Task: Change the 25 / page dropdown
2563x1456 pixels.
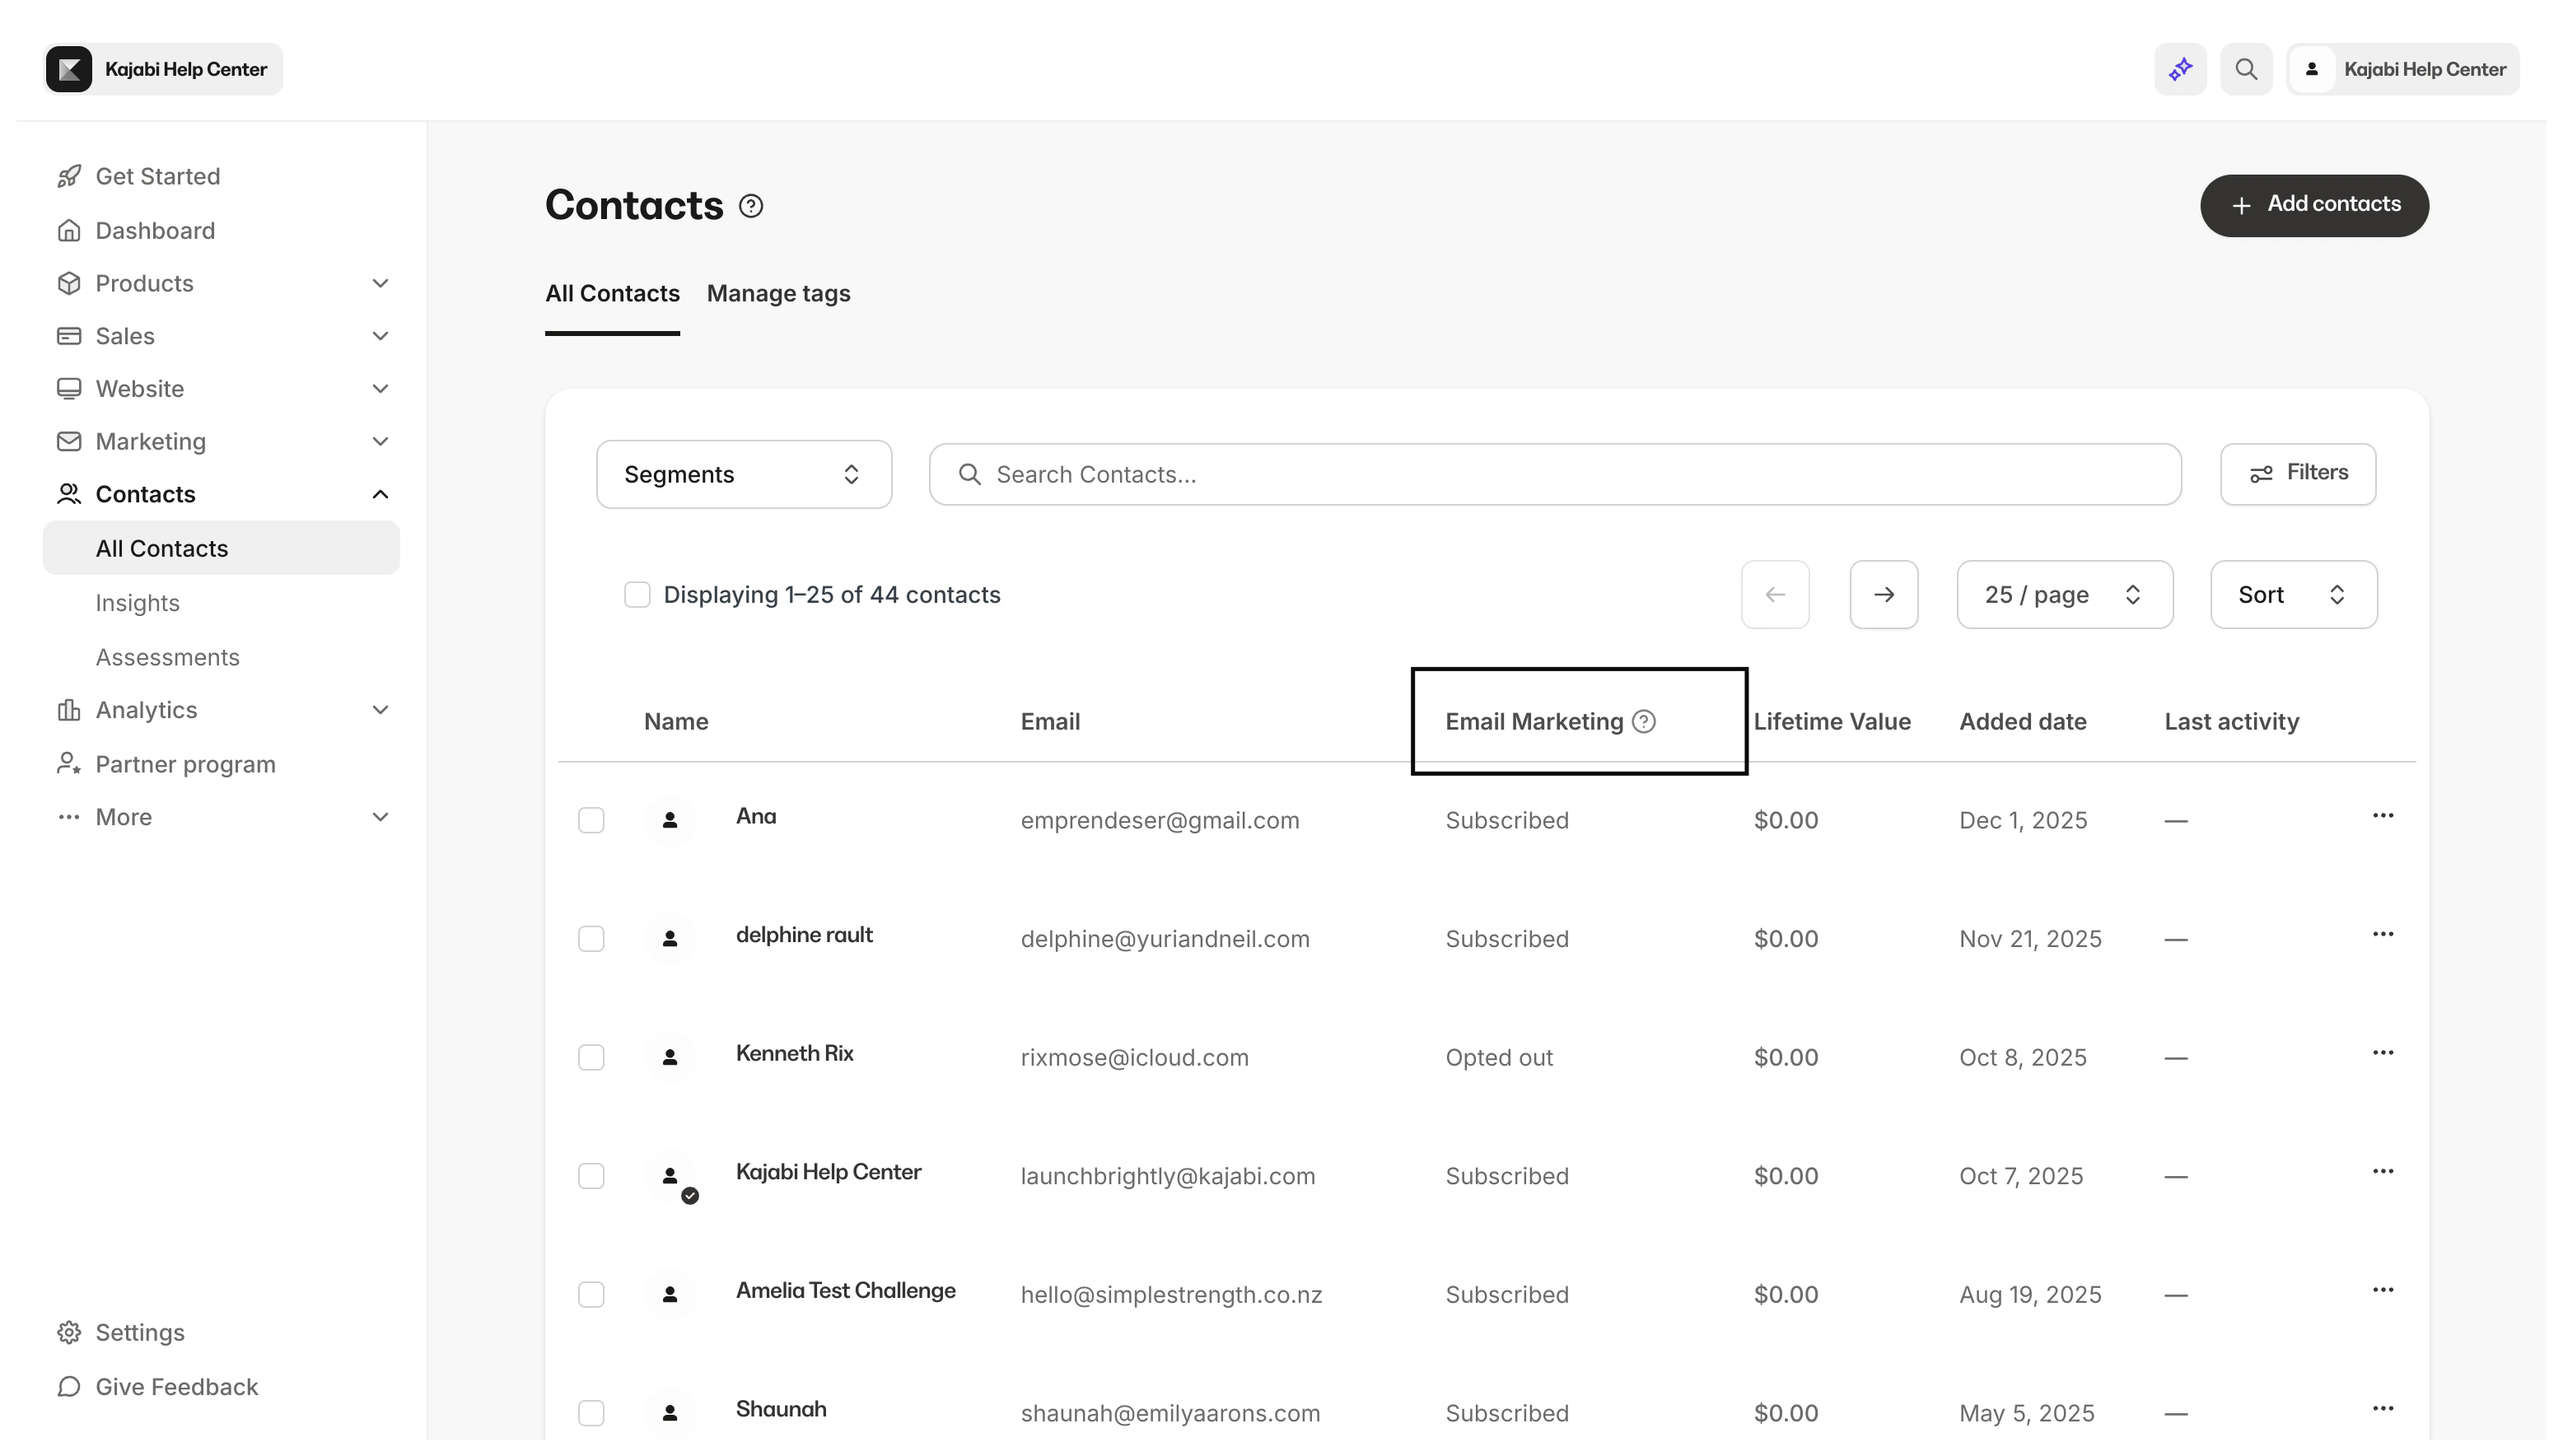Action: click(2064, 595)
